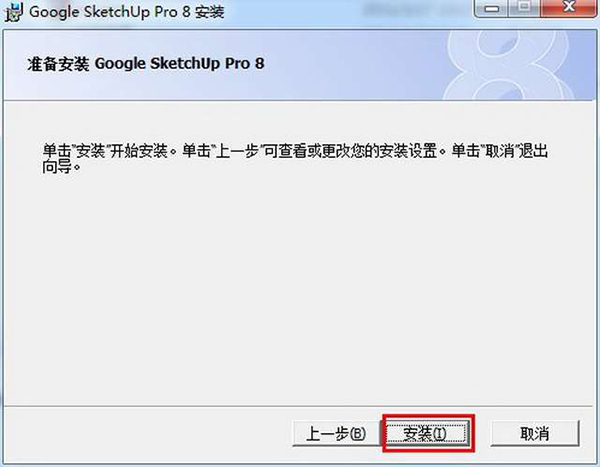Screen dimensions: 600x467
Task: Cancel setup with the 取消 button
Action: tap(535, 434)
